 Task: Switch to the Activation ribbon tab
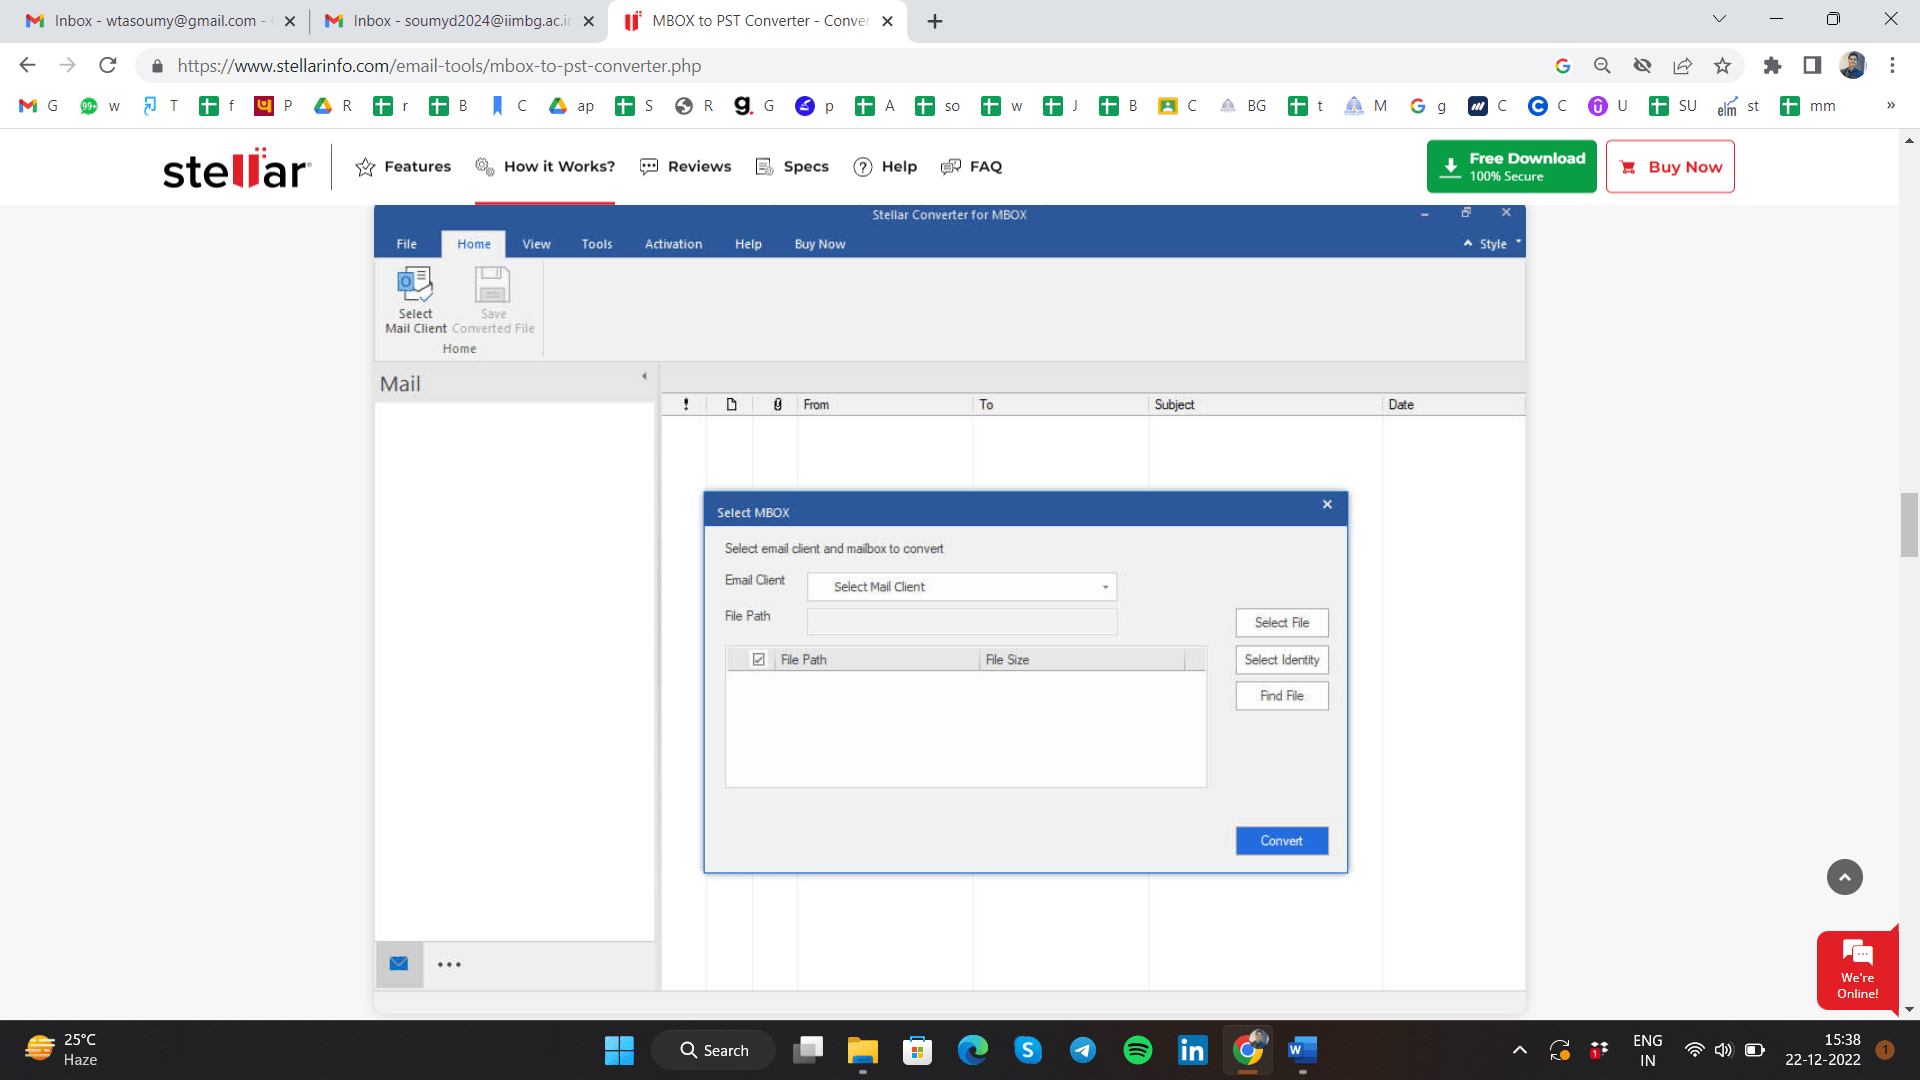[x=673, y=244]
